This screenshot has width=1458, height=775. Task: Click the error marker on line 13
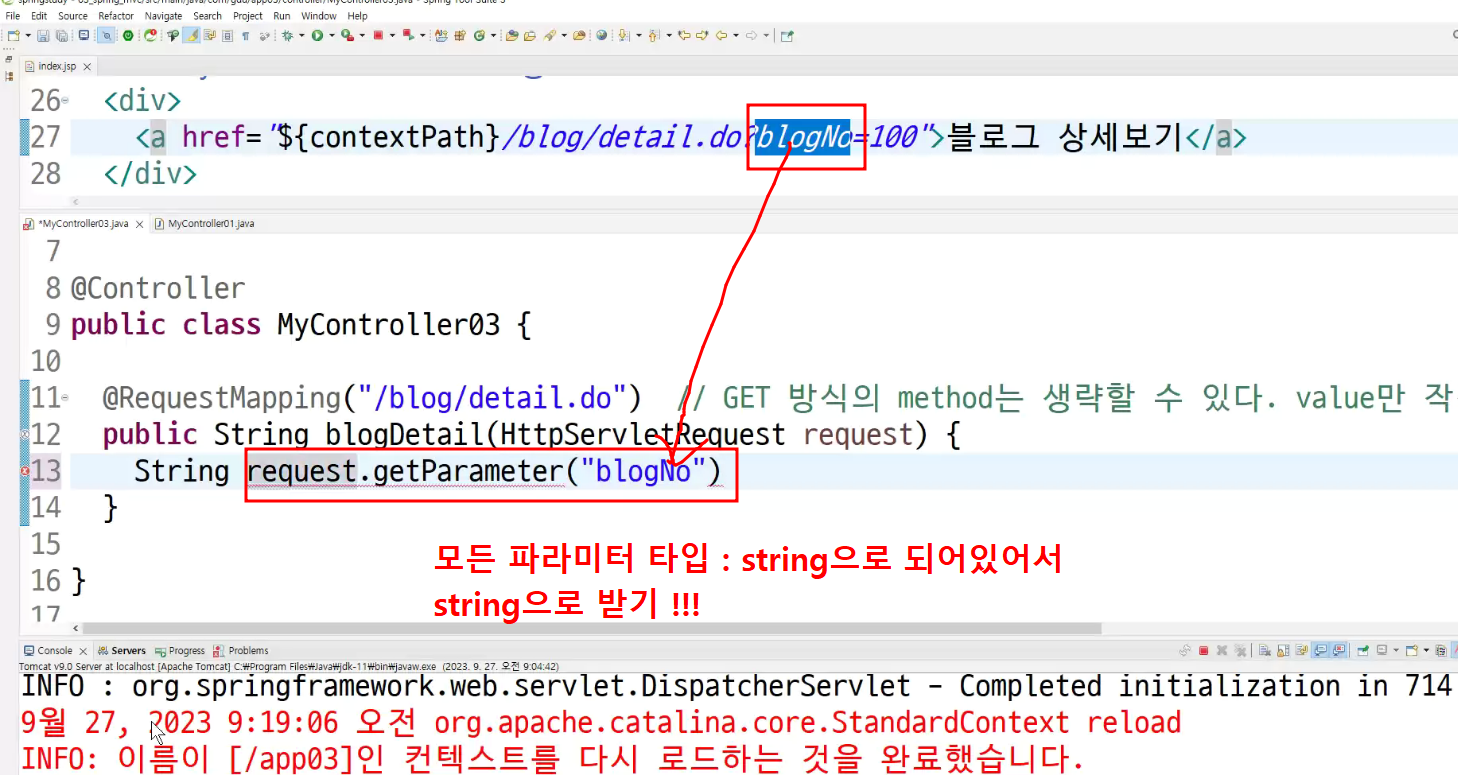pos(26,471)
